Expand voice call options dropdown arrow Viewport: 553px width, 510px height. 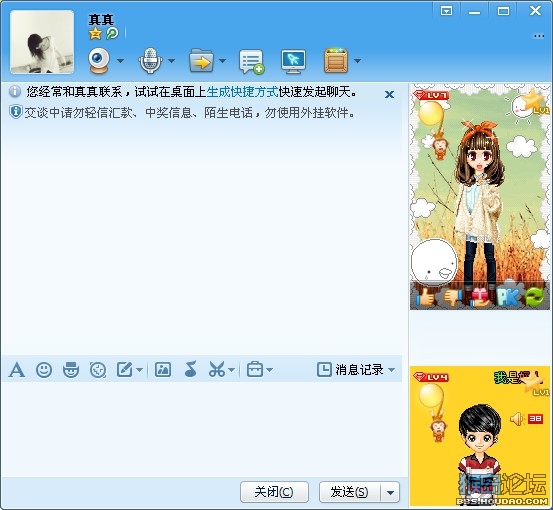click(171, 61)
